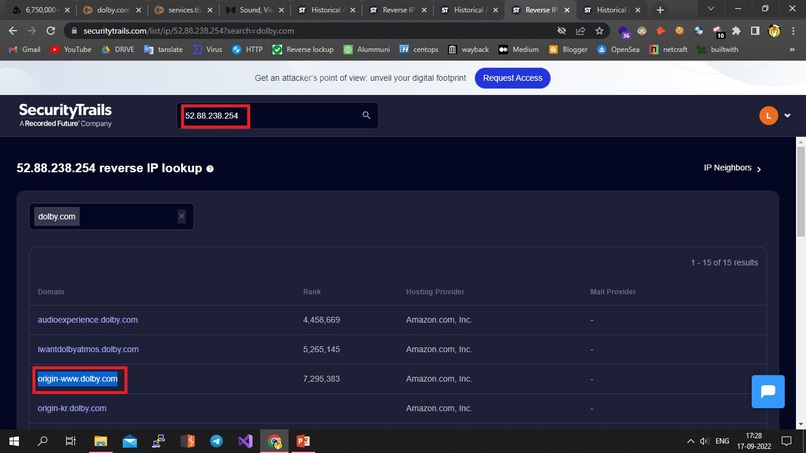Close the active Reverse IP tab
This screenshot has width=806, height=453.
click(x=566, y=10)
